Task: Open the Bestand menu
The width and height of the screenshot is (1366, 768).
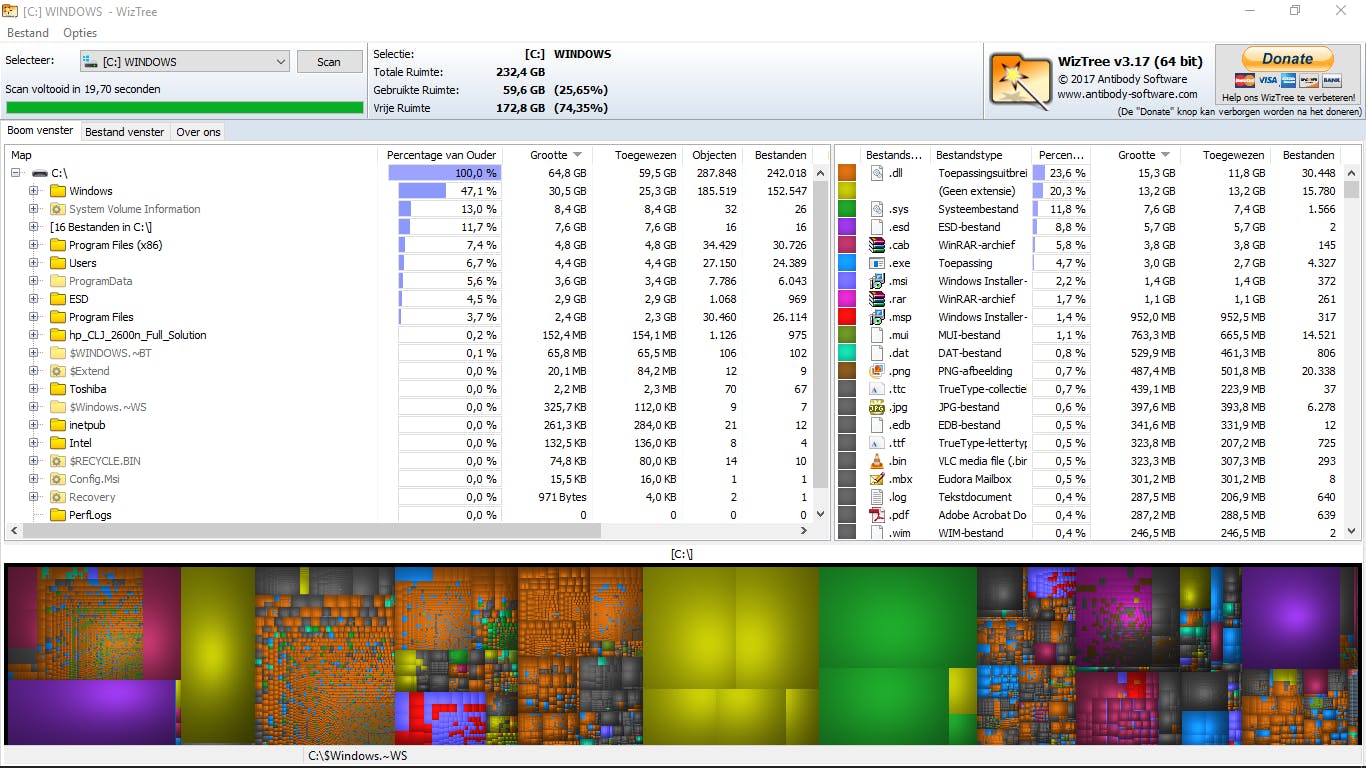Action: (x=28, y=33)
